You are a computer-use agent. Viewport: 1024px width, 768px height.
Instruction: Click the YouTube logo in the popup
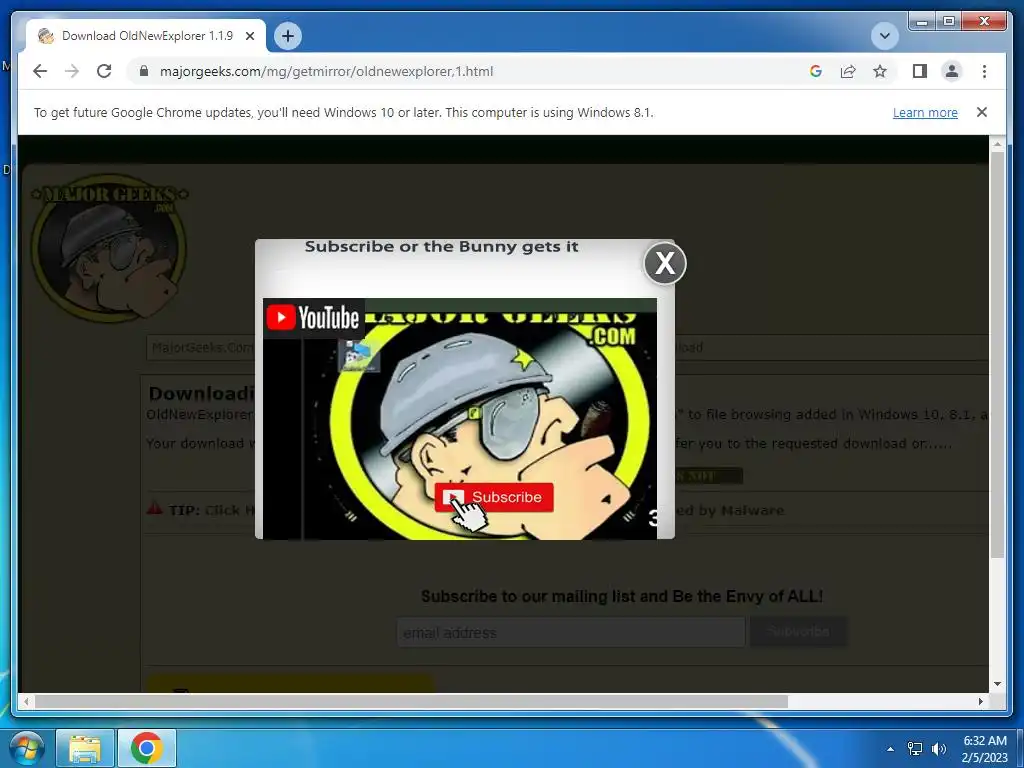(313, 318)
